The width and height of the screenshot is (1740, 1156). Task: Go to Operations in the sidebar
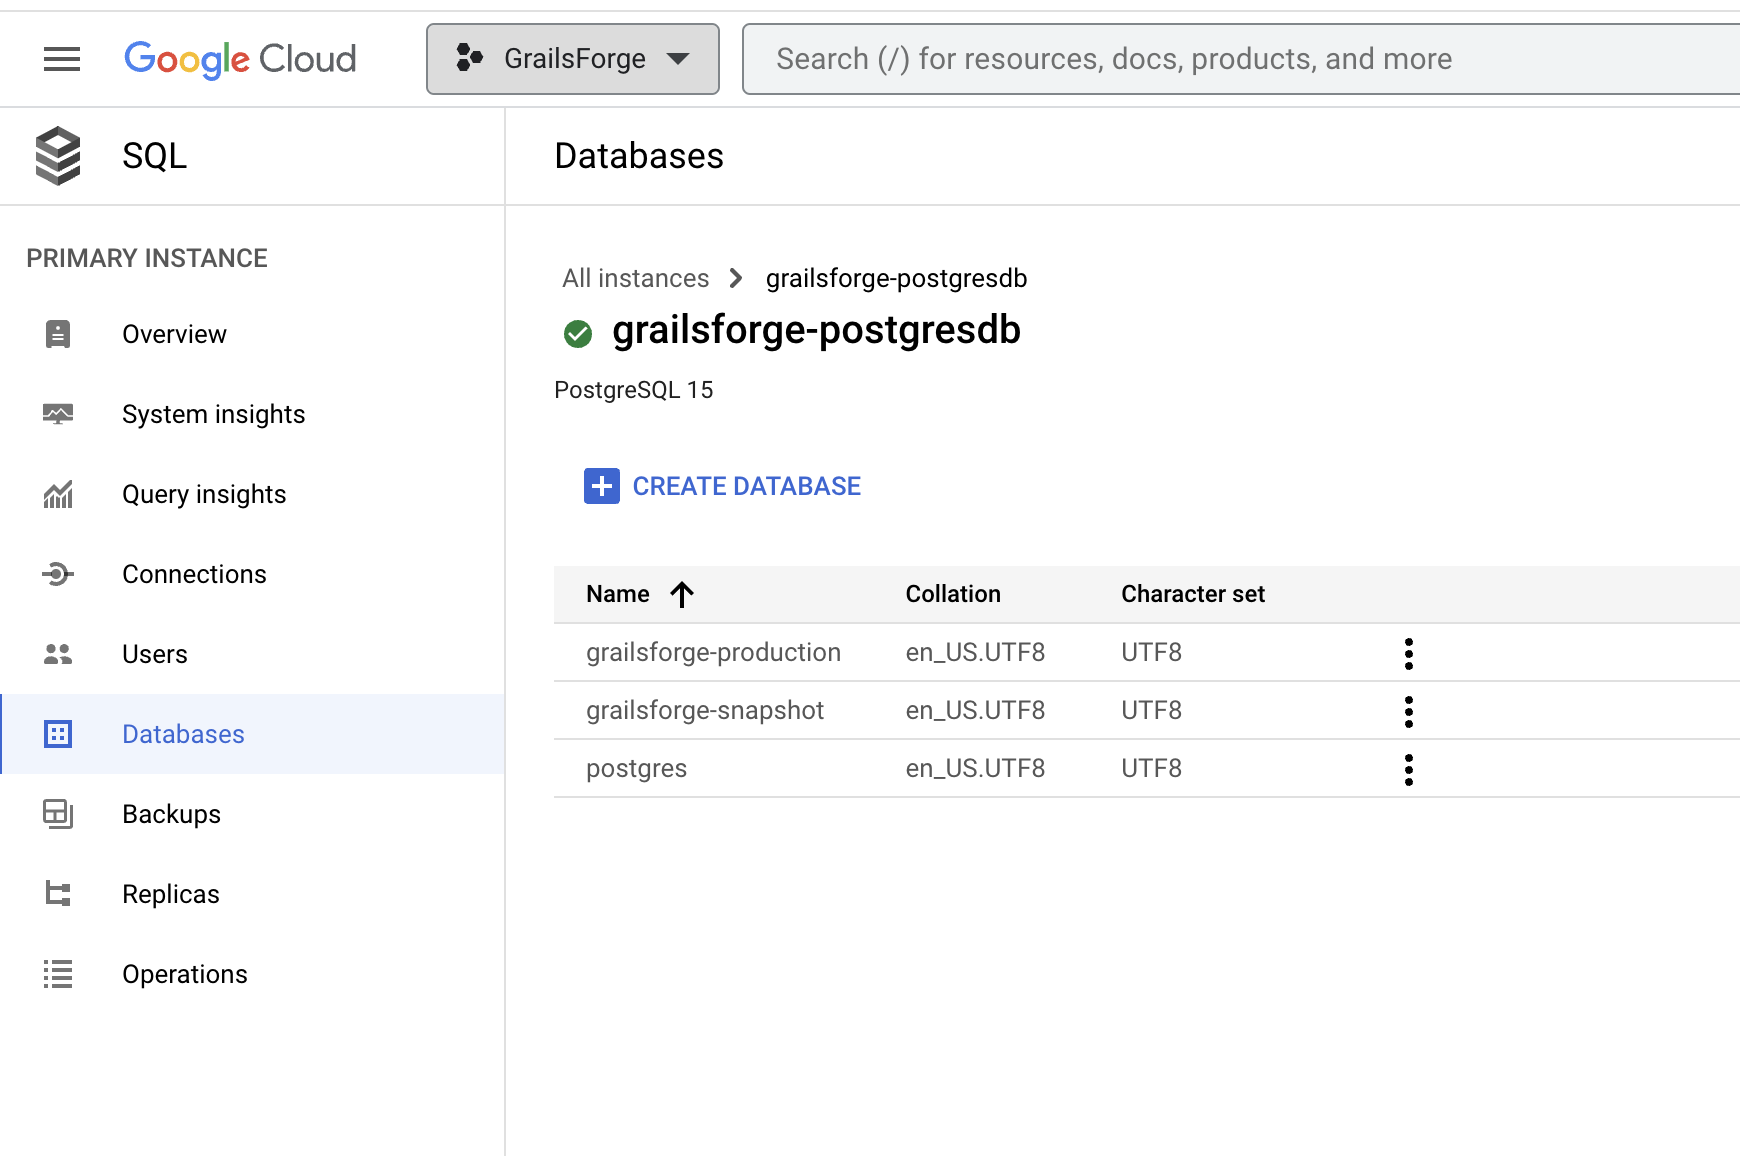click(184, 974)
